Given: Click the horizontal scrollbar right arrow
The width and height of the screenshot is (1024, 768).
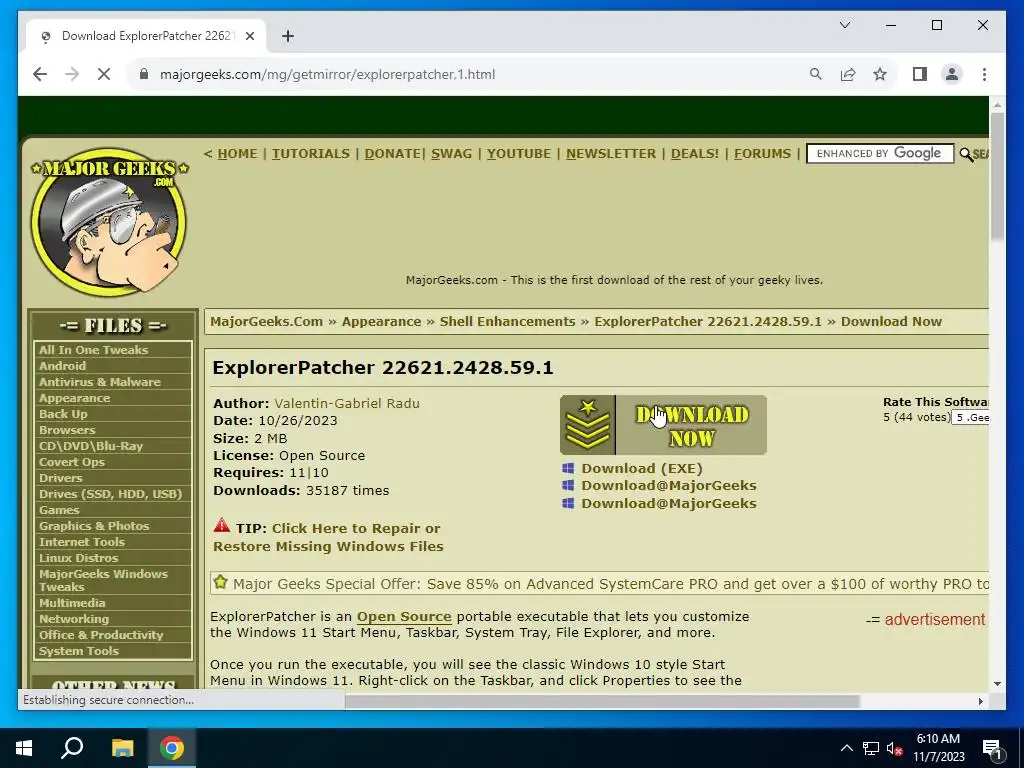Looking at the screenshot, I should coord(980,701).
